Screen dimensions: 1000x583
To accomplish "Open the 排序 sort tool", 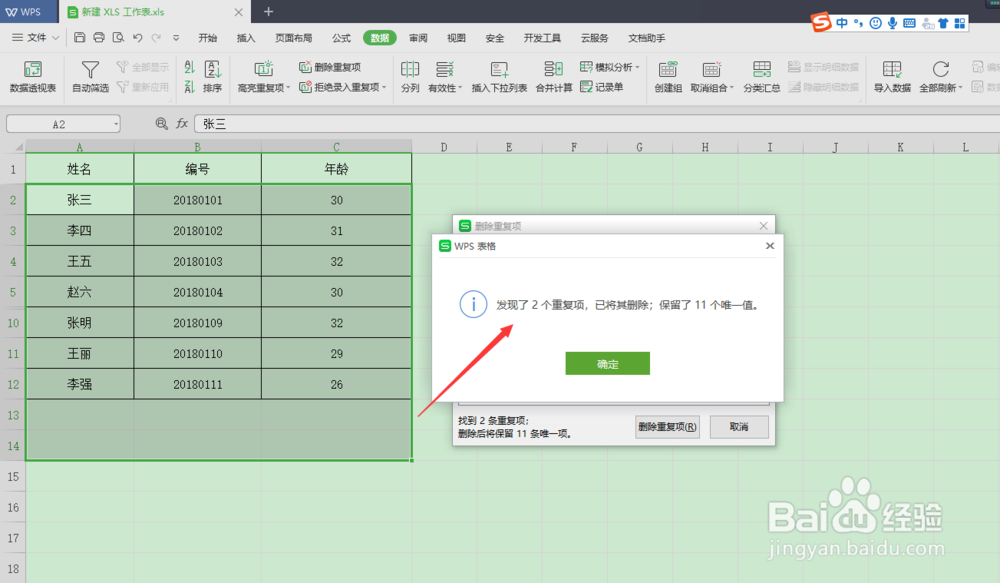I will 211,78.
